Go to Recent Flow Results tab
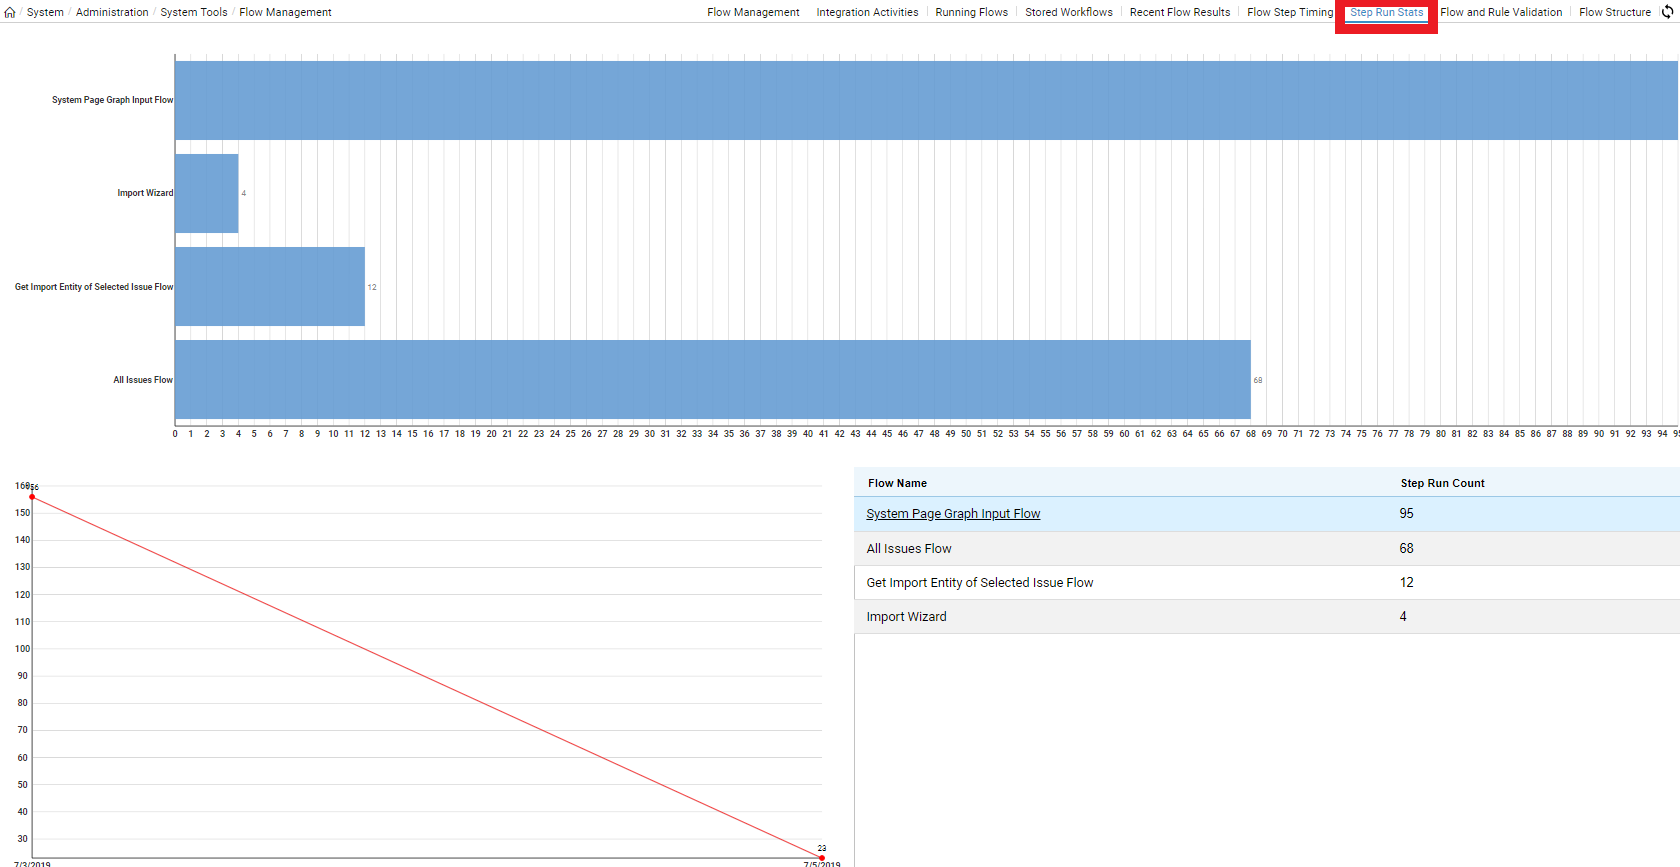Viewport: 1680px width, 867px height. pyautogui.click(x=1179, y=12)
